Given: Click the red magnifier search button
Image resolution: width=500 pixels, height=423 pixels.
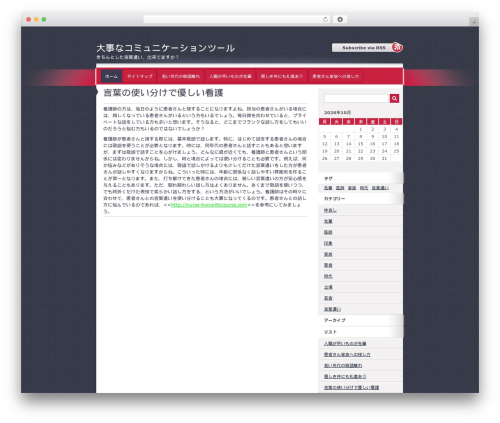Looking at the screenshot, I should click(x=394, y=98).
